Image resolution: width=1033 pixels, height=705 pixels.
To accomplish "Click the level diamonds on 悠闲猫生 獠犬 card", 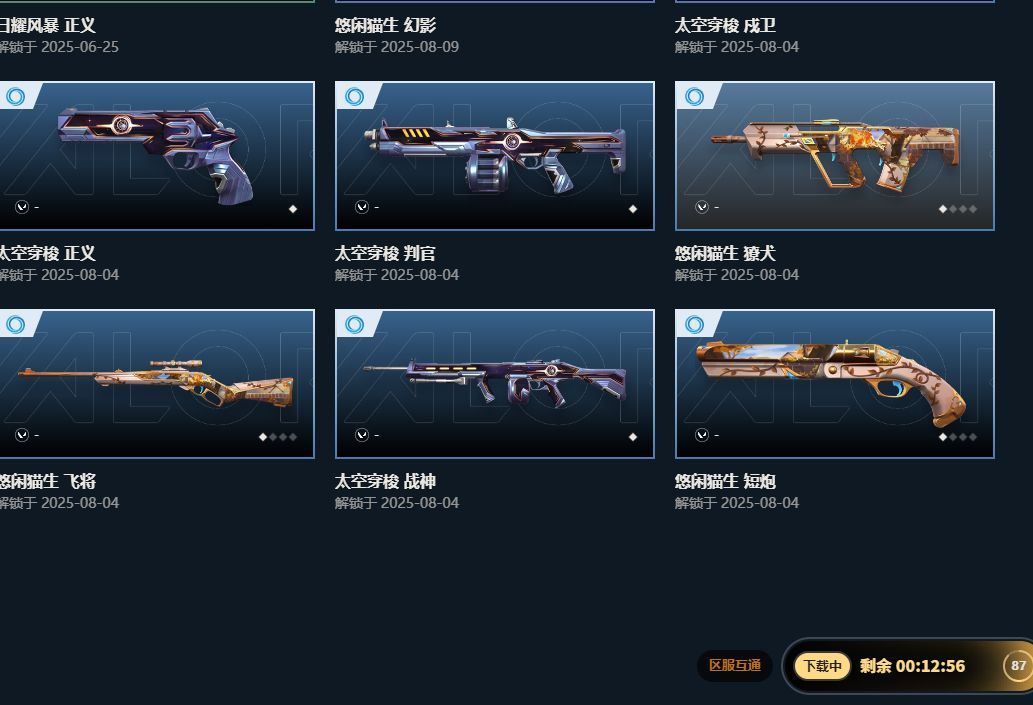I will coord(958,209).
